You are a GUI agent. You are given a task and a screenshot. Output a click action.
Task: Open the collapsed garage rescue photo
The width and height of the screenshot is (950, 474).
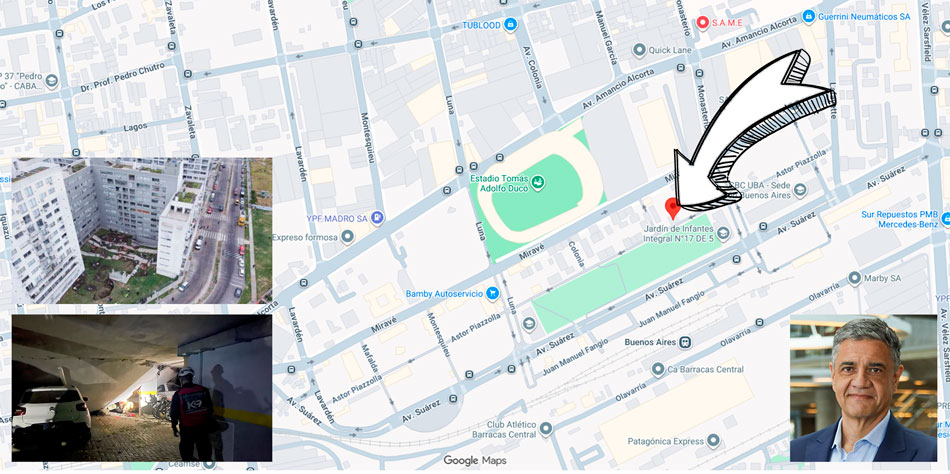[142, 389]
